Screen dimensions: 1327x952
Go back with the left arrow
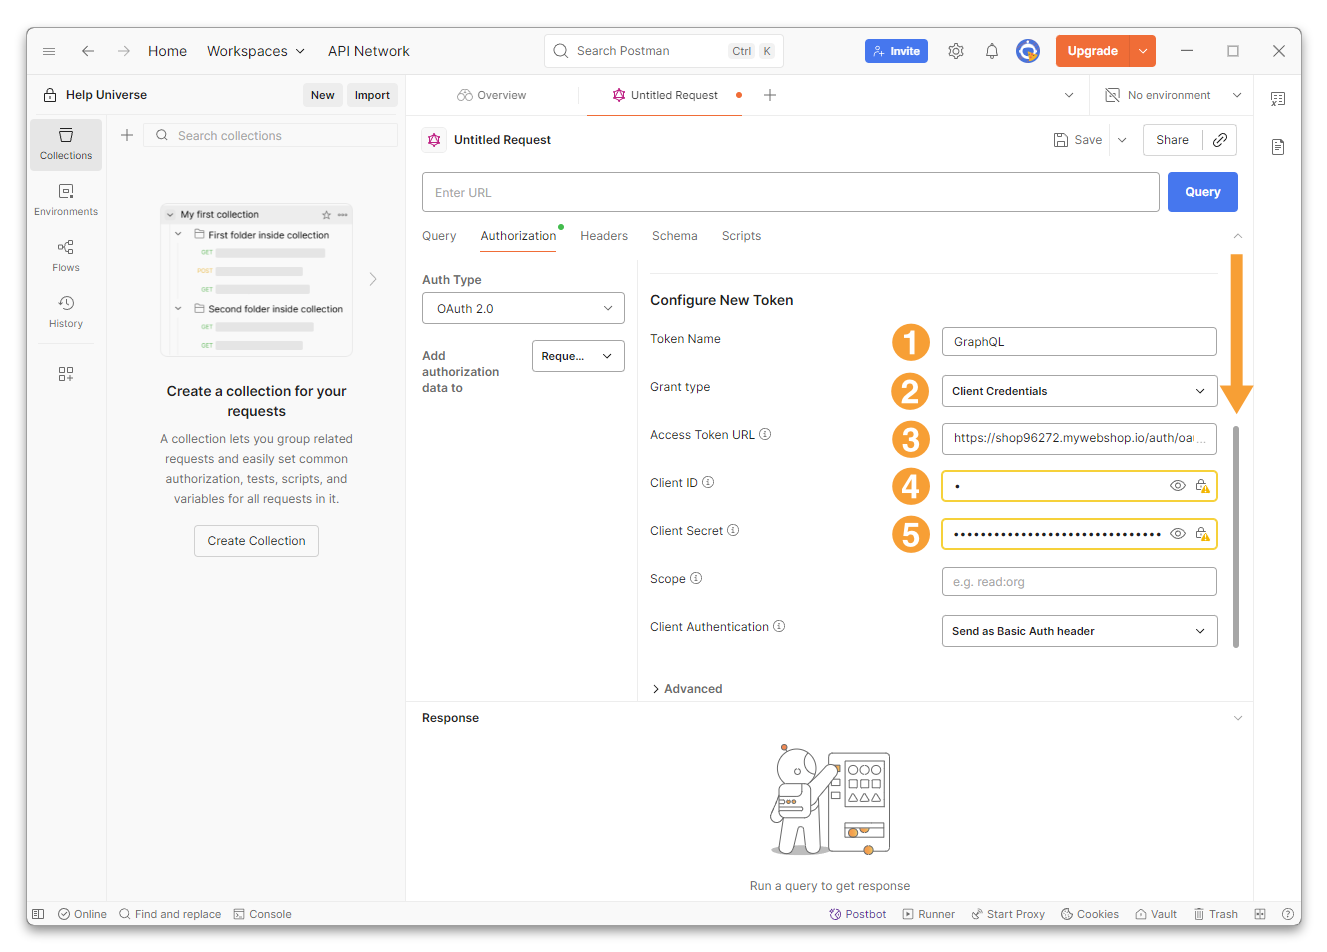tap(88, 51)
